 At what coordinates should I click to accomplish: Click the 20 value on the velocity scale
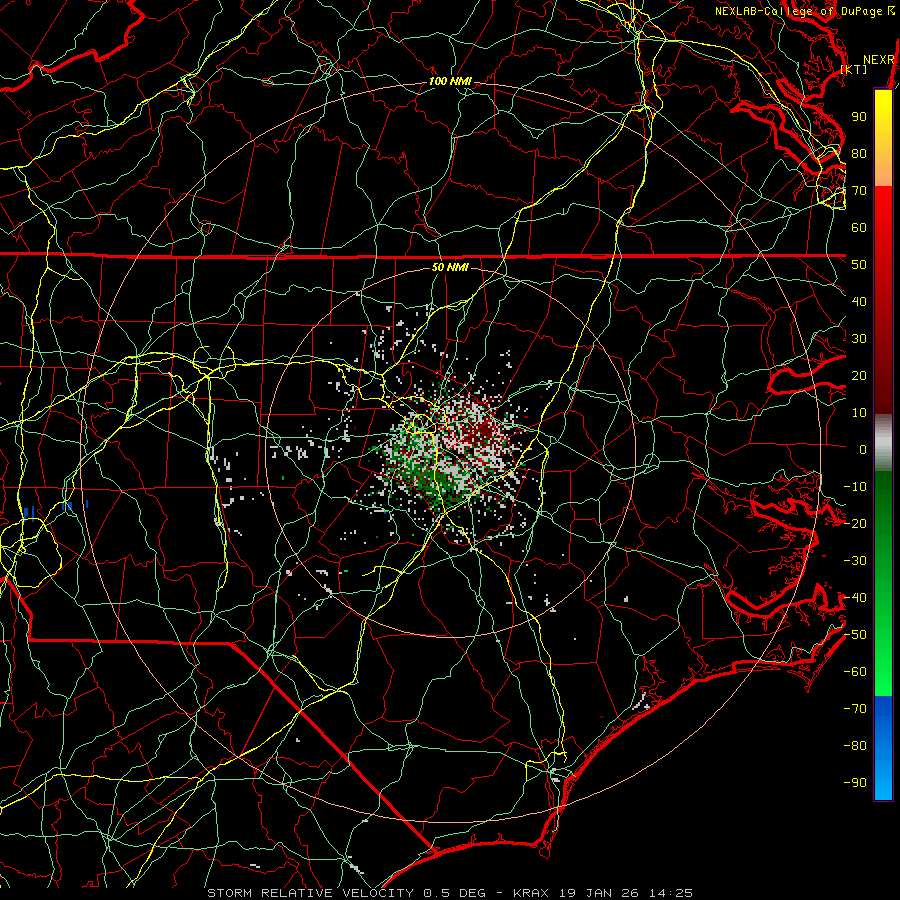[x=859, y=376]
